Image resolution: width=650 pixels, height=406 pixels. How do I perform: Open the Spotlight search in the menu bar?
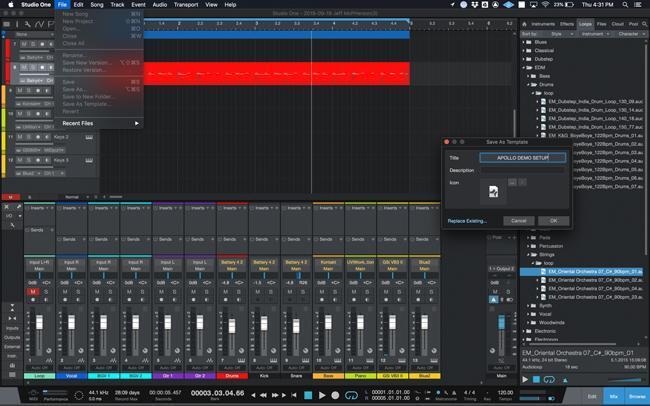pyautogui.click(x=625, y=5)
